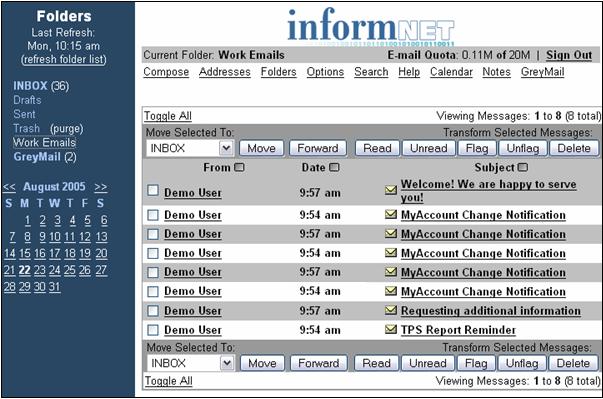The width and height of the screenshot is (603, 399).
Task: Sign Out of the webmail
Action: coord(569,55)
